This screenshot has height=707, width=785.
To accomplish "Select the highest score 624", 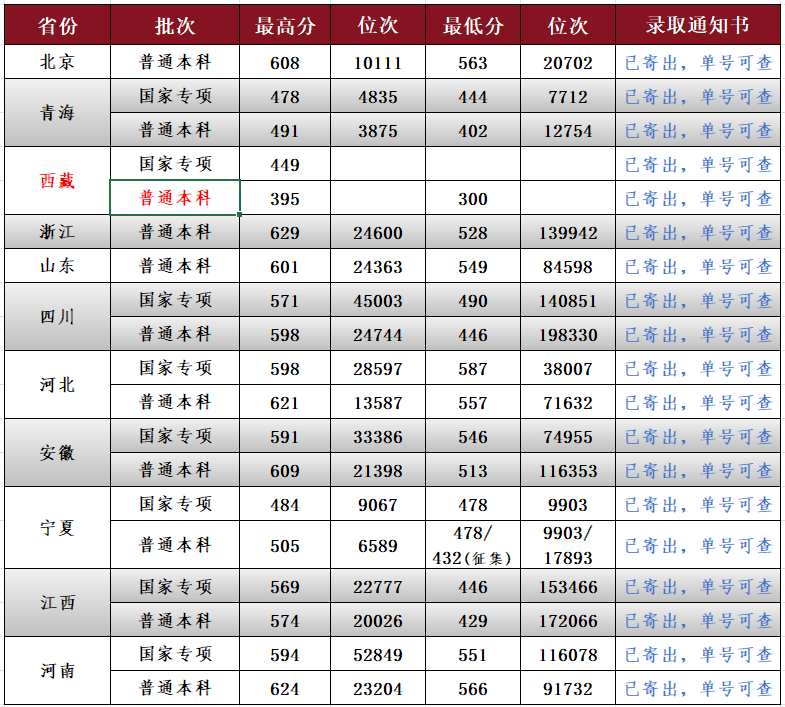I will [x=285, y=689].
